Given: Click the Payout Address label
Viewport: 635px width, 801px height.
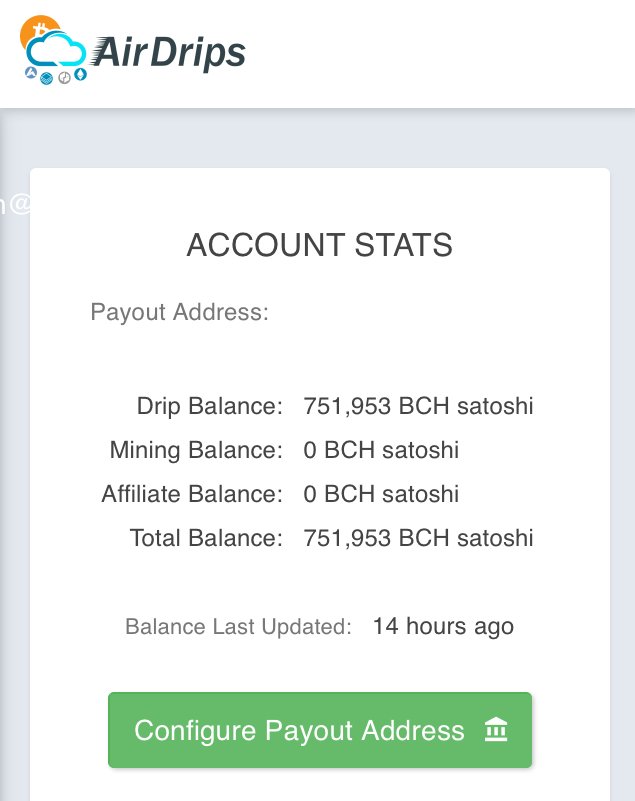Looking at the screenshot, I should [179, 312].
